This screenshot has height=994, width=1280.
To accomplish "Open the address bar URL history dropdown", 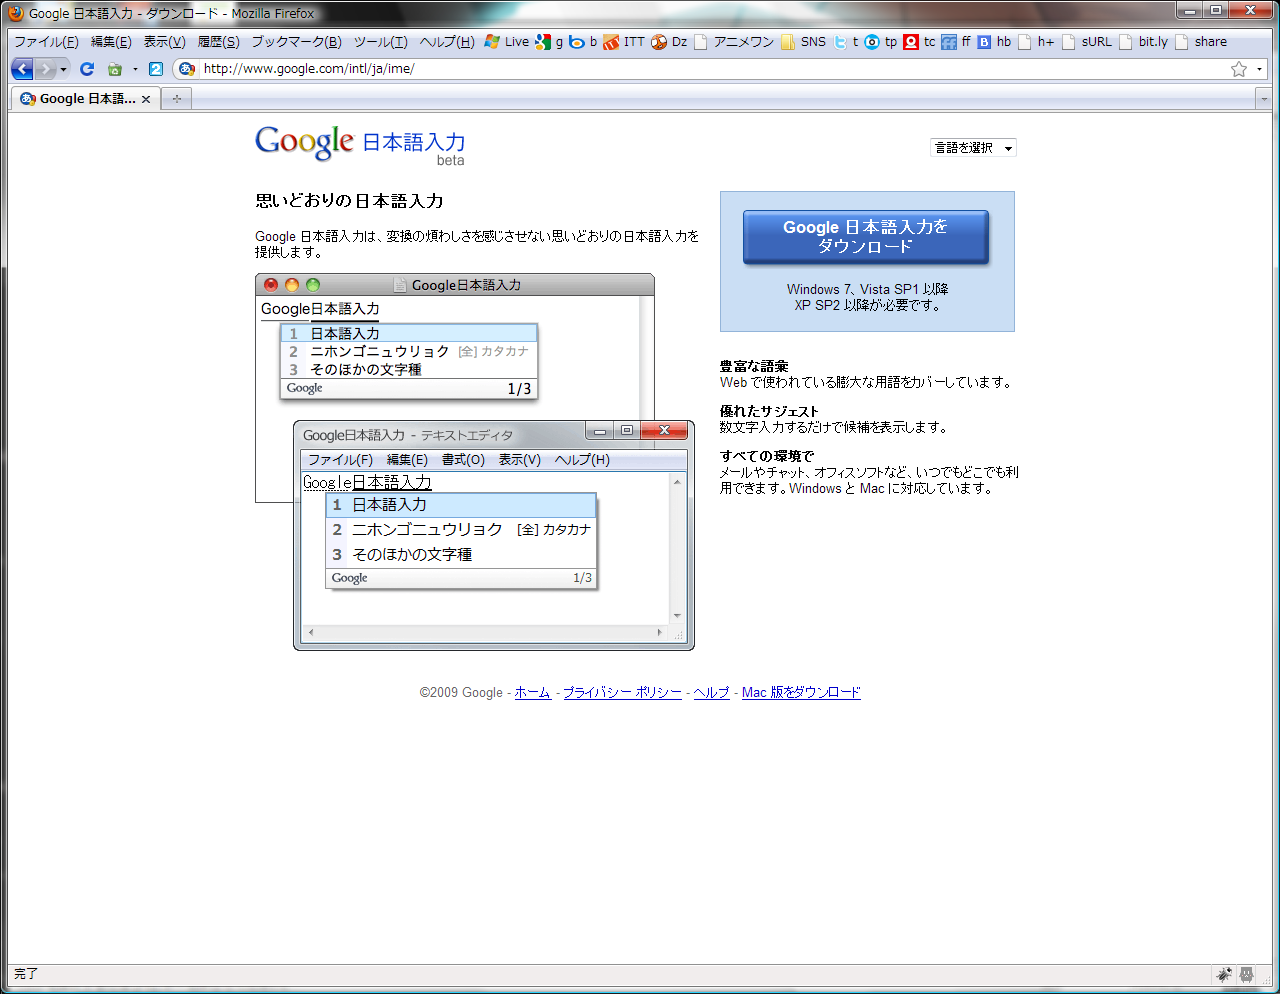I will point(1259,69).
